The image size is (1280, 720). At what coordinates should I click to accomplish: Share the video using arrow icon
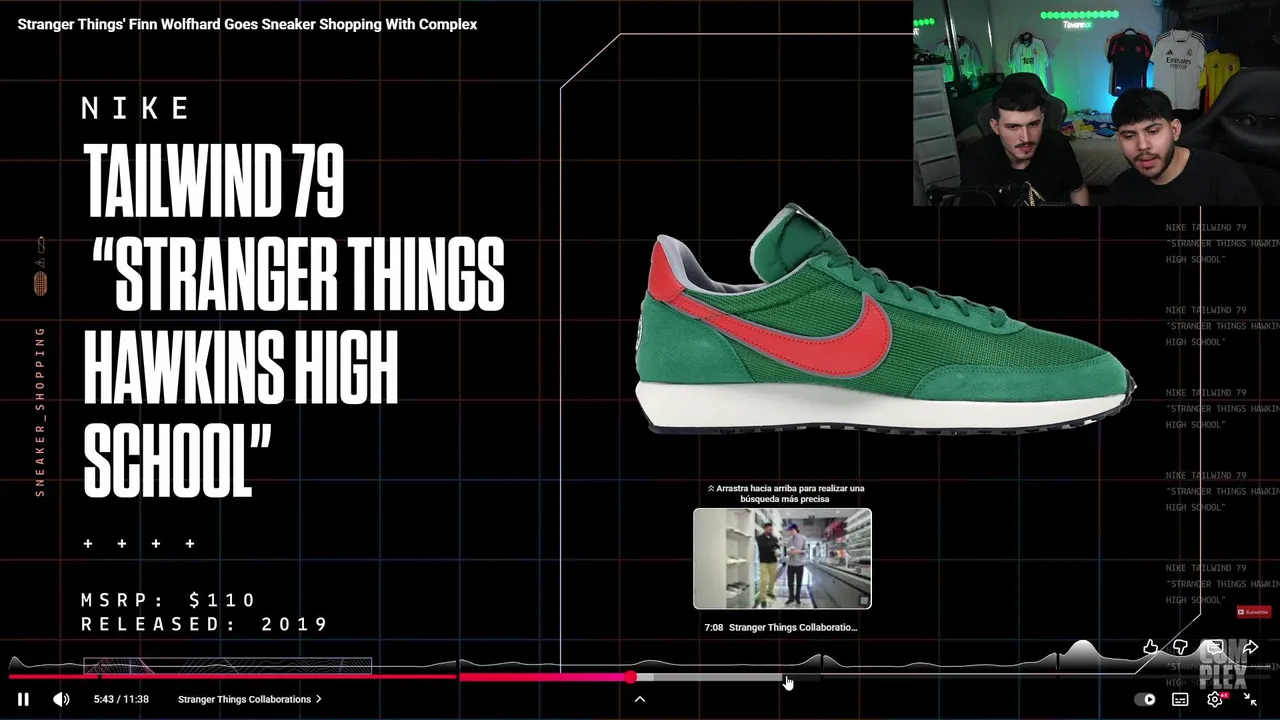[x=1250, y=648]
